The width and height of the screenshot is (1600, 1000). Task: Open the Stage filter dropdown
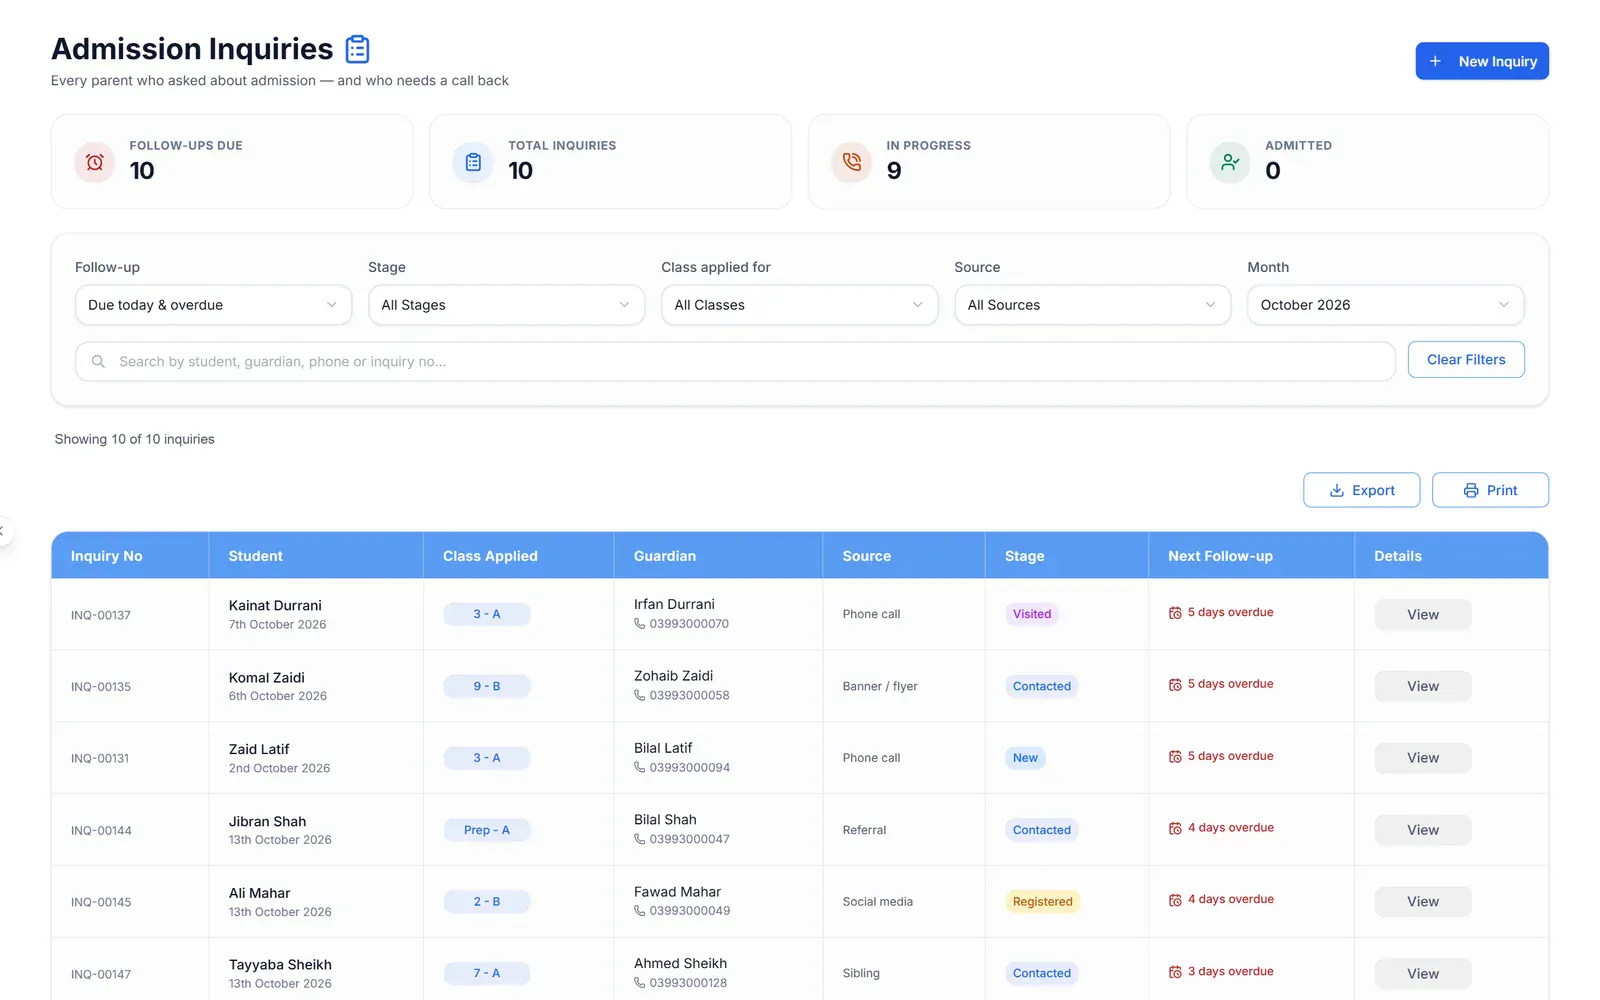[506, 305]
